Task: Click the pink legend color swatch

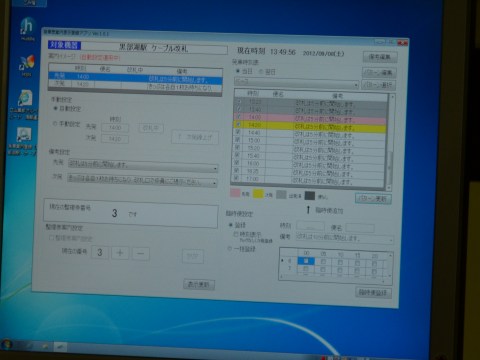Action: click(235, 193)
